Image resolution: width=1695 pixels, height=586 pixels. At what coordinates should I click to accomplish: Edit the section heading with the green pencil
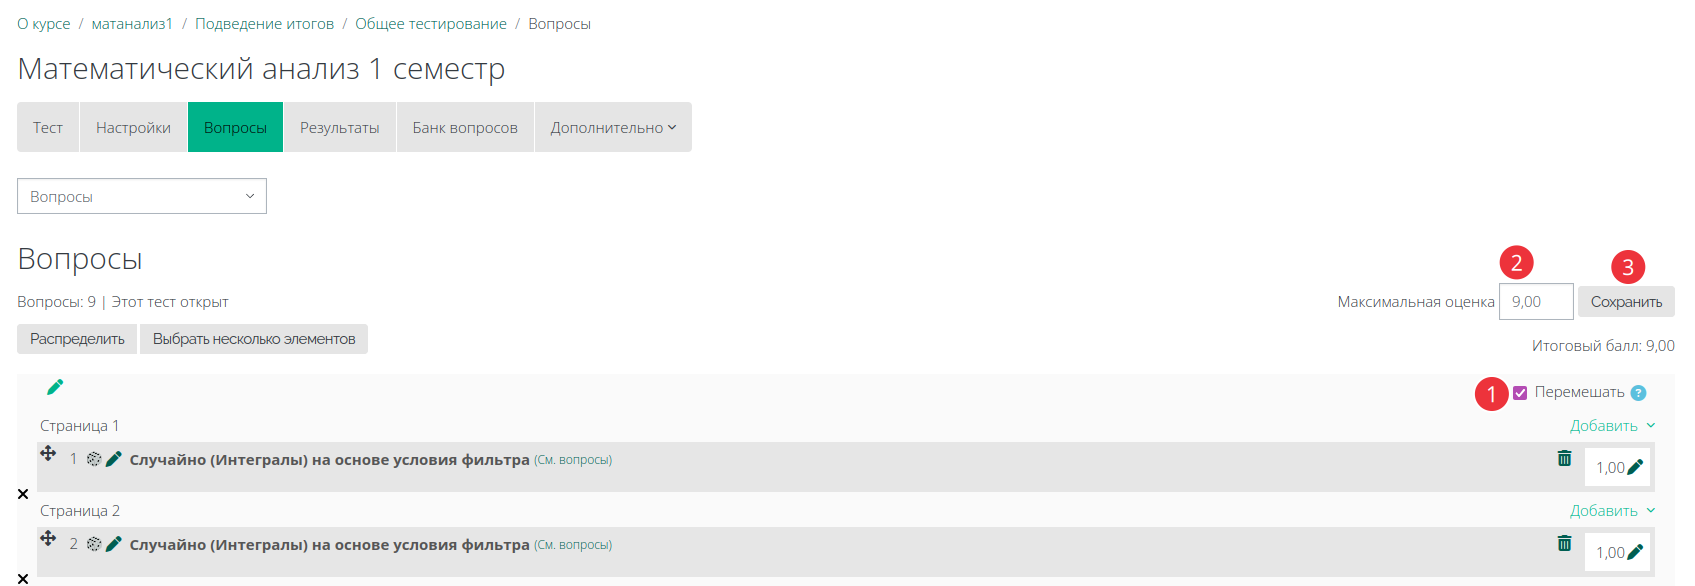[55, 387]
